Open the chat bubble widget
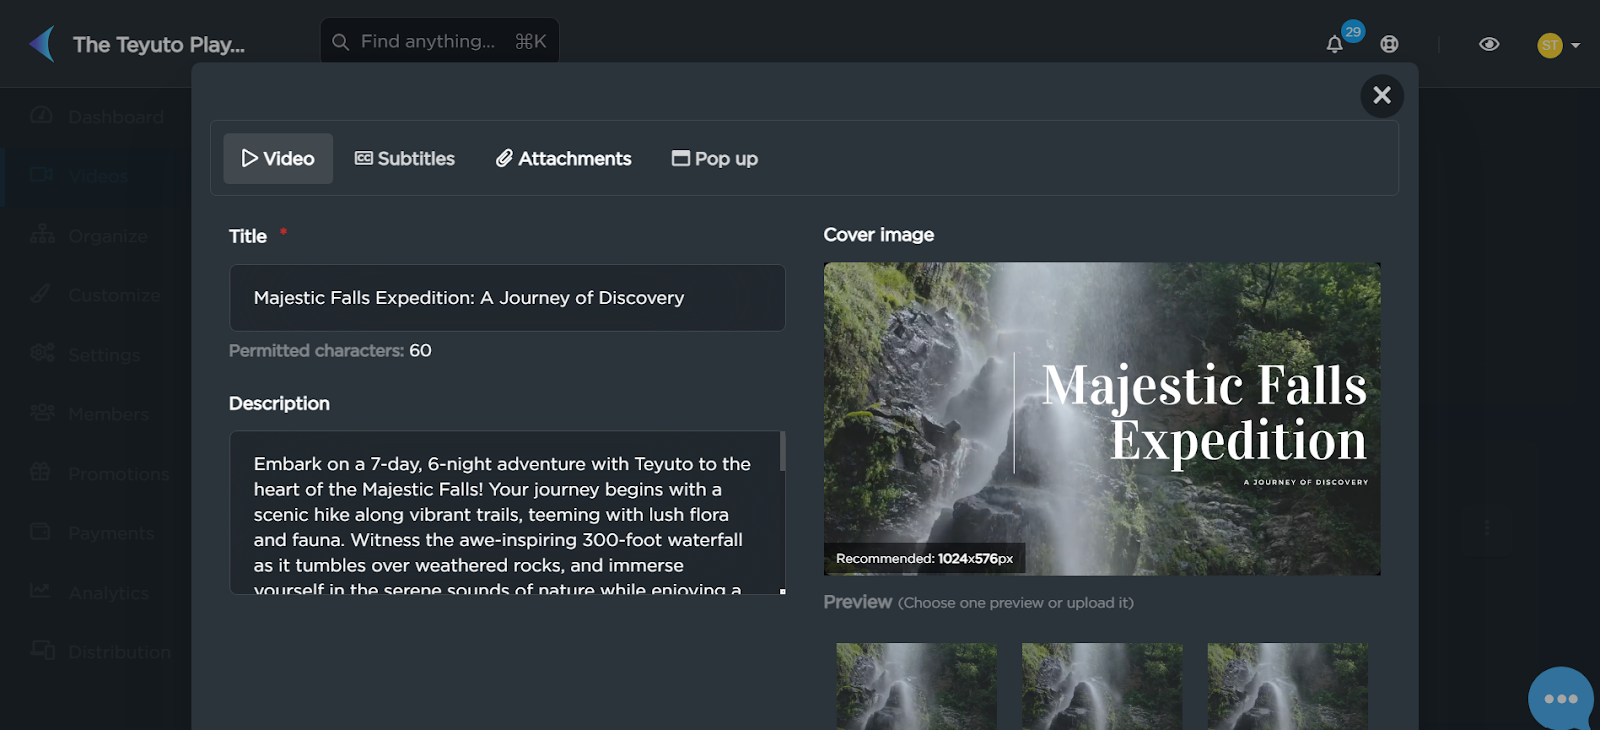1600x730 pixels. click(x=1561, y=698)
